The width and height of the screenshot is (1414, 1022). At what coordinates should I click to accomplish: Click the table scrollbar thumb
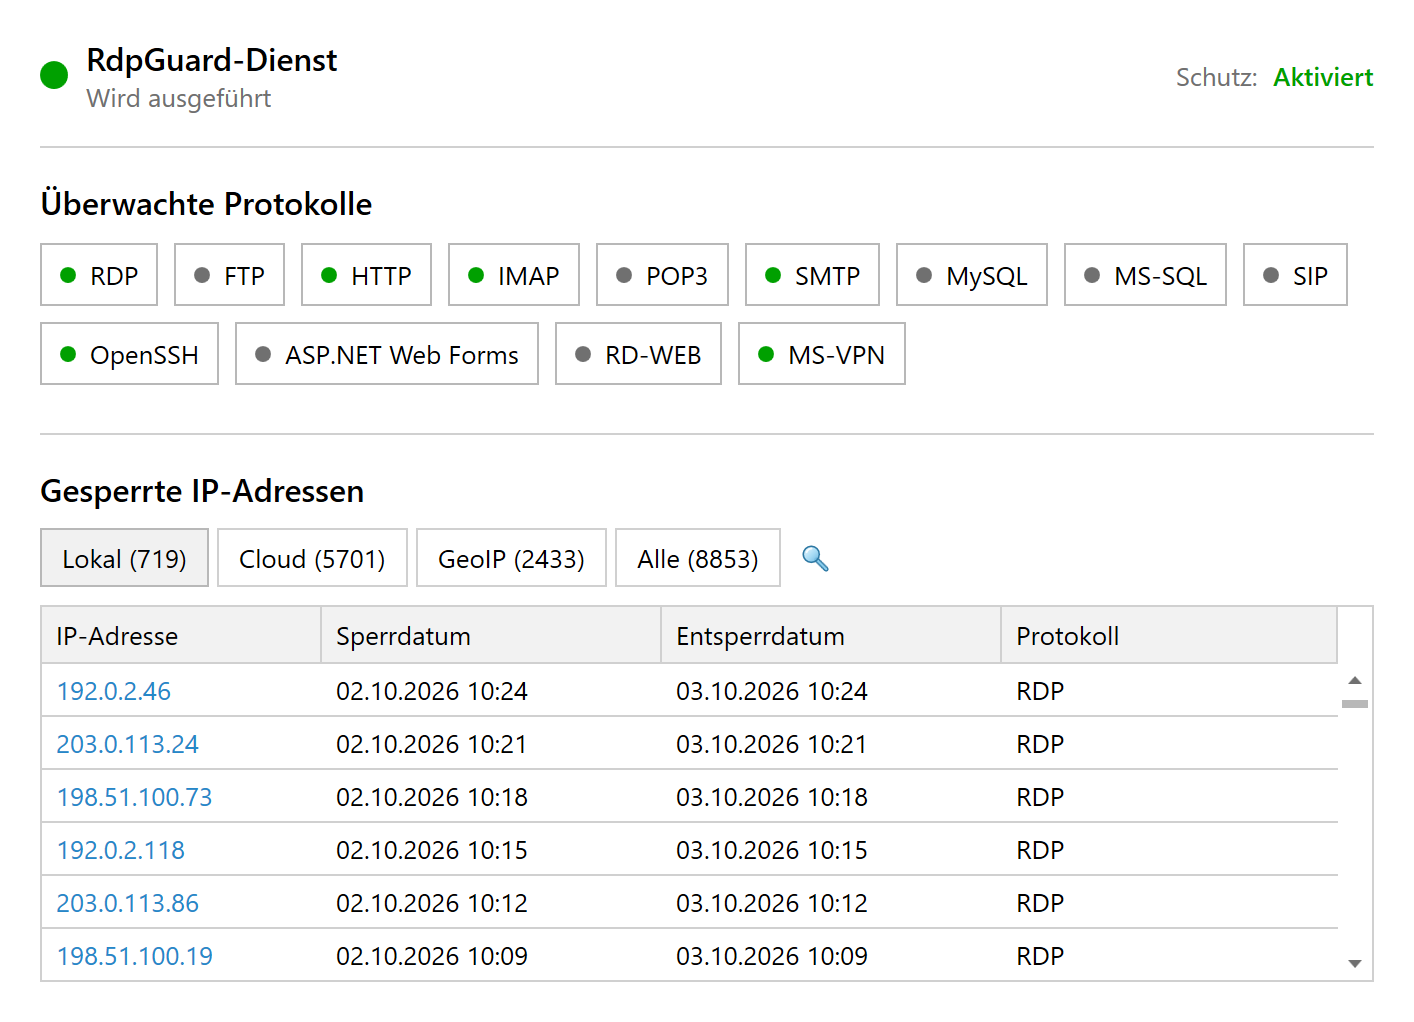1355,704
